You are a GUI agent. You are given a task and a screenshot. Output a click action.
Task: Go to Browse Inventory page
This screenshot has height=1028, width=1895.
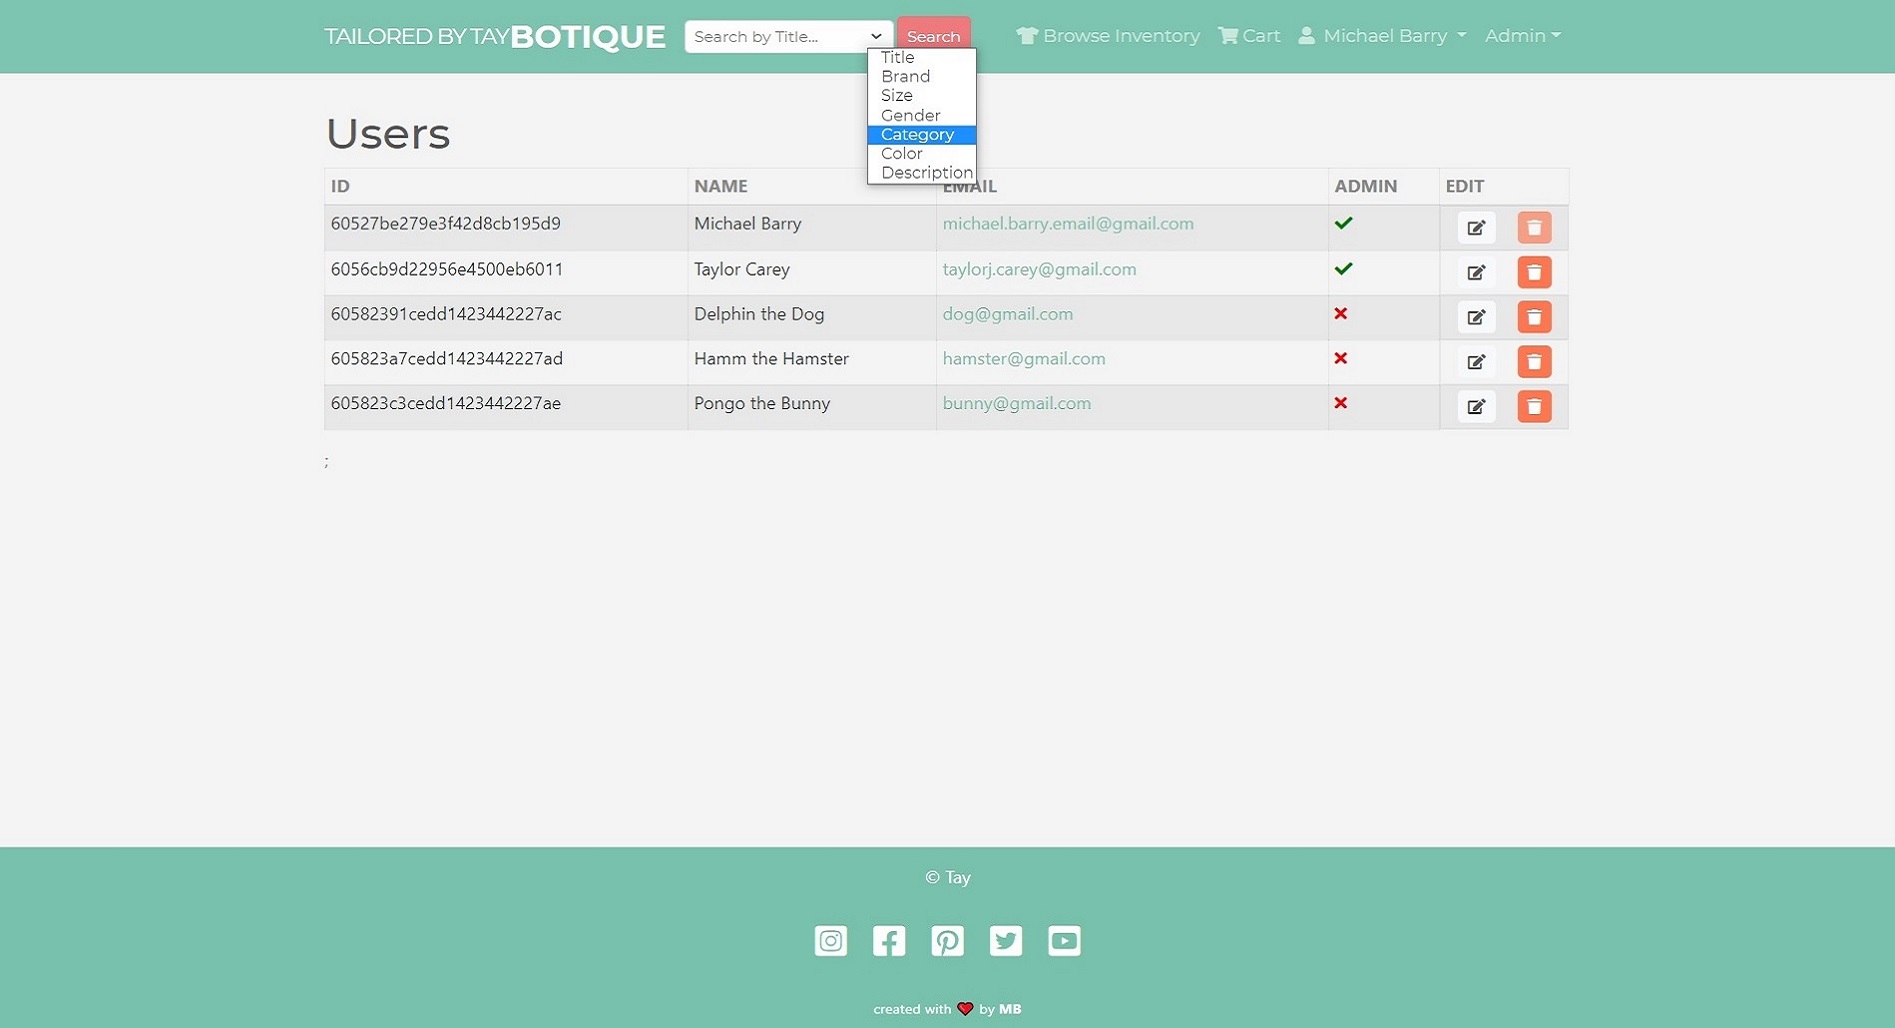(1108, 36)
